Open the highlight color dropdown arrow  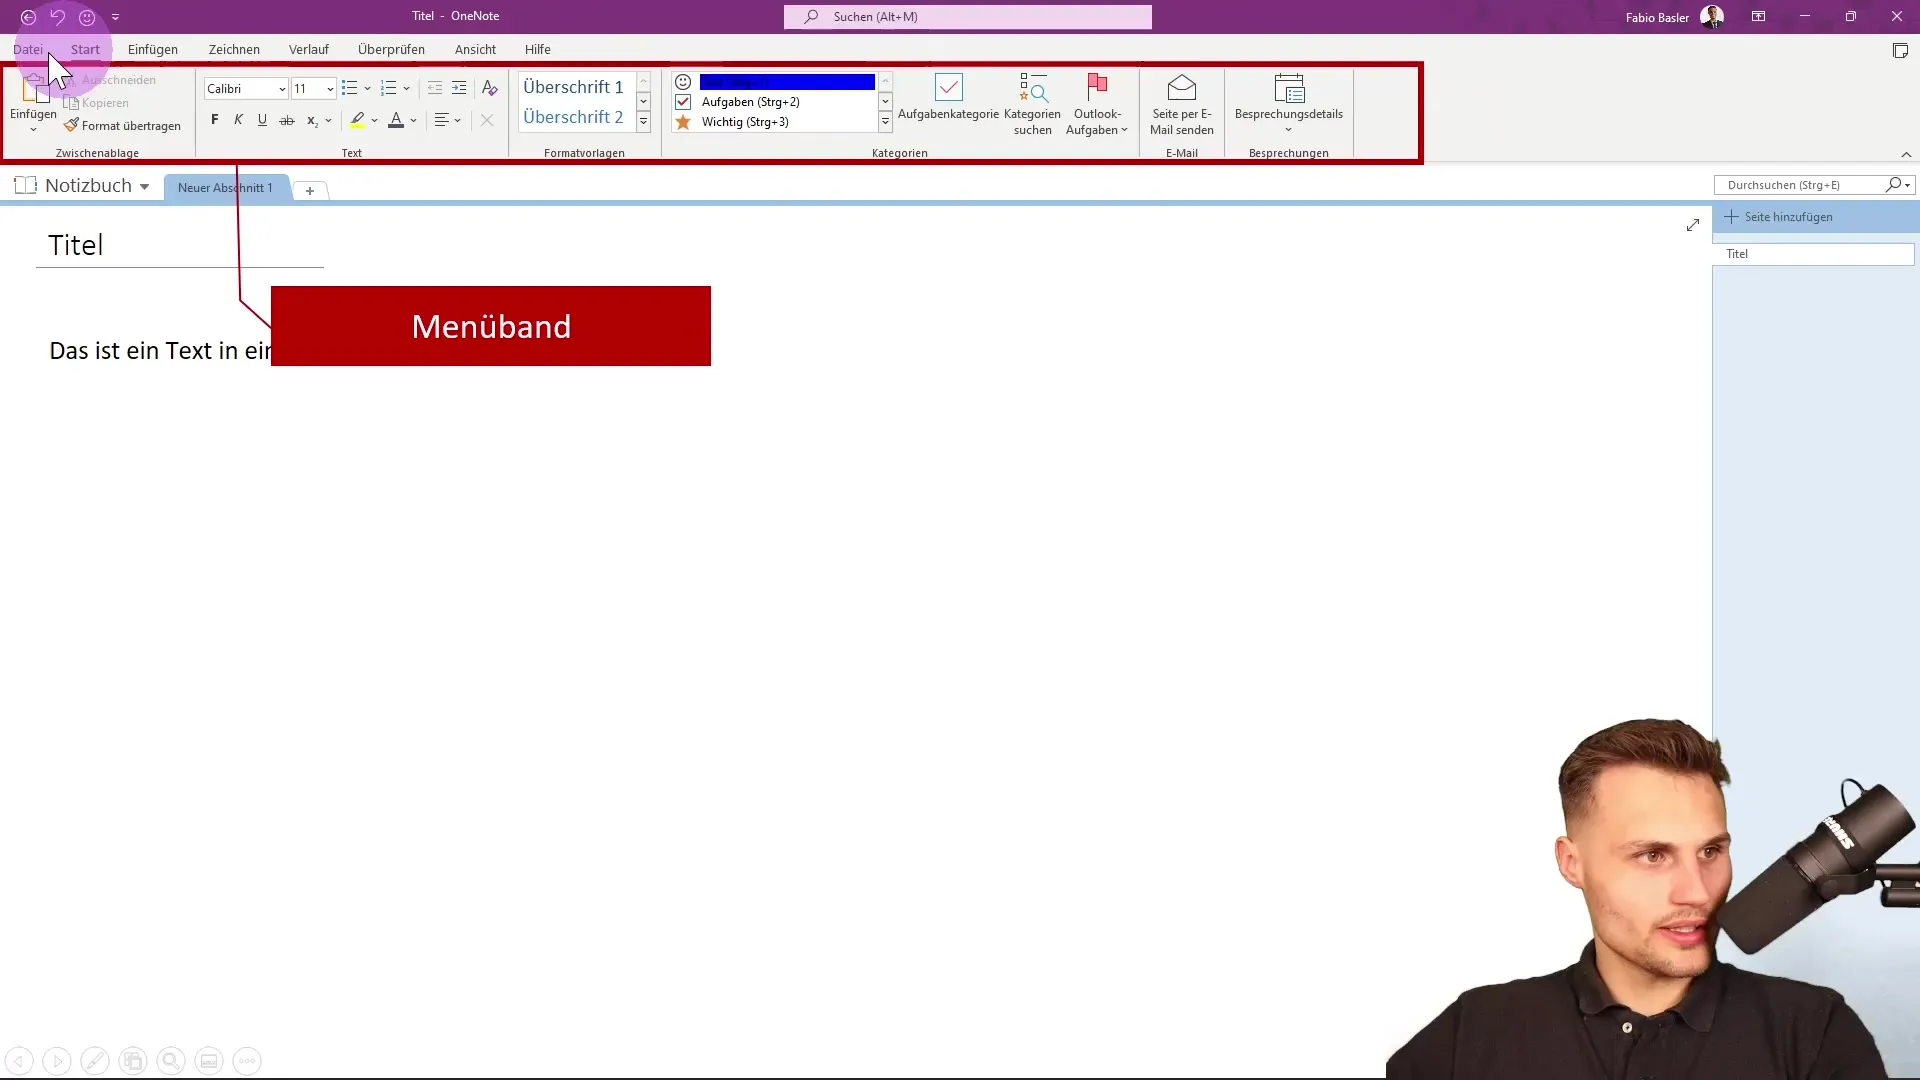pyautogui.click(x=375, y=121)
